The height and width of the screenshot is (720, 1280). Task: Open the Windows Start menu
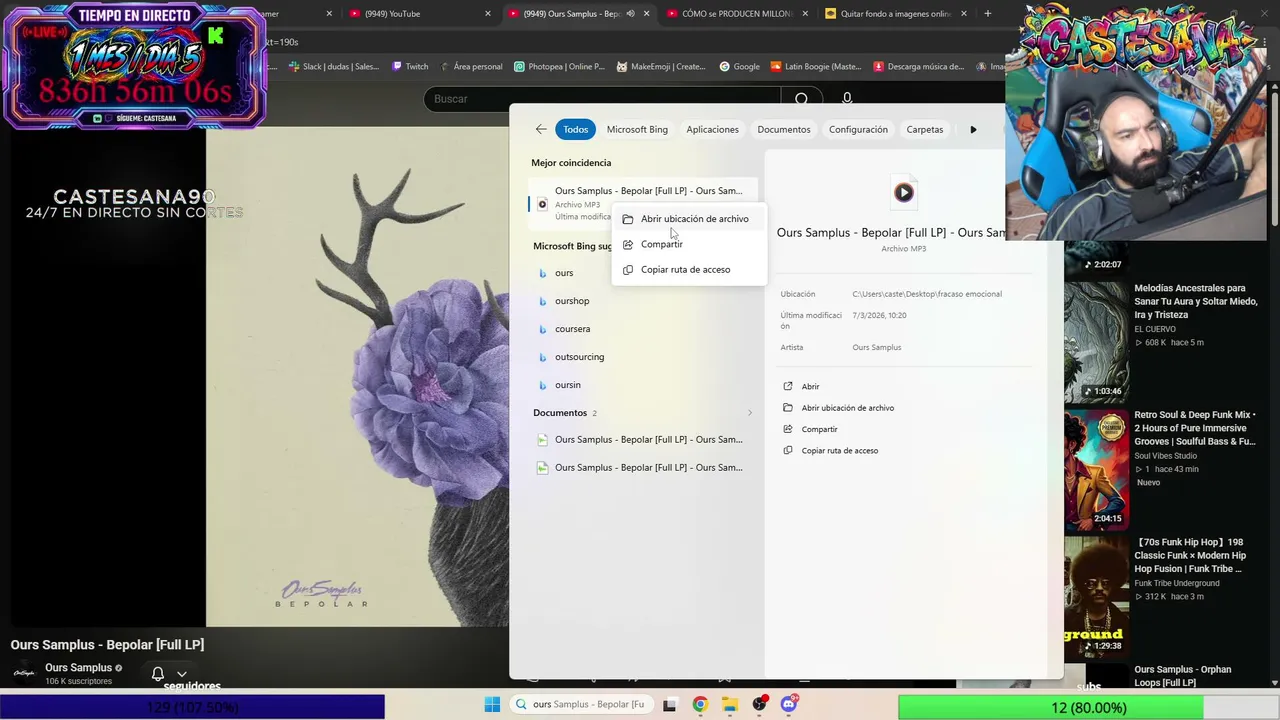click(x=492, y=705)
